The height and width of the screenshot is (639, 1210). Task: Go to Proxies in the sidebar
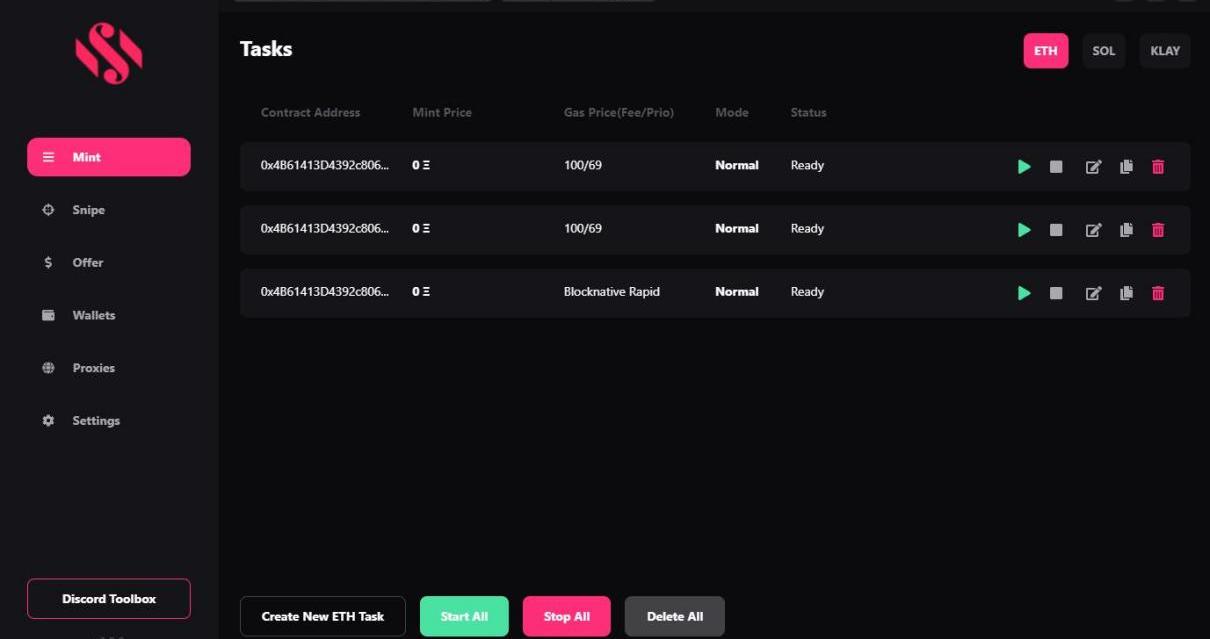tap(93, 368)
